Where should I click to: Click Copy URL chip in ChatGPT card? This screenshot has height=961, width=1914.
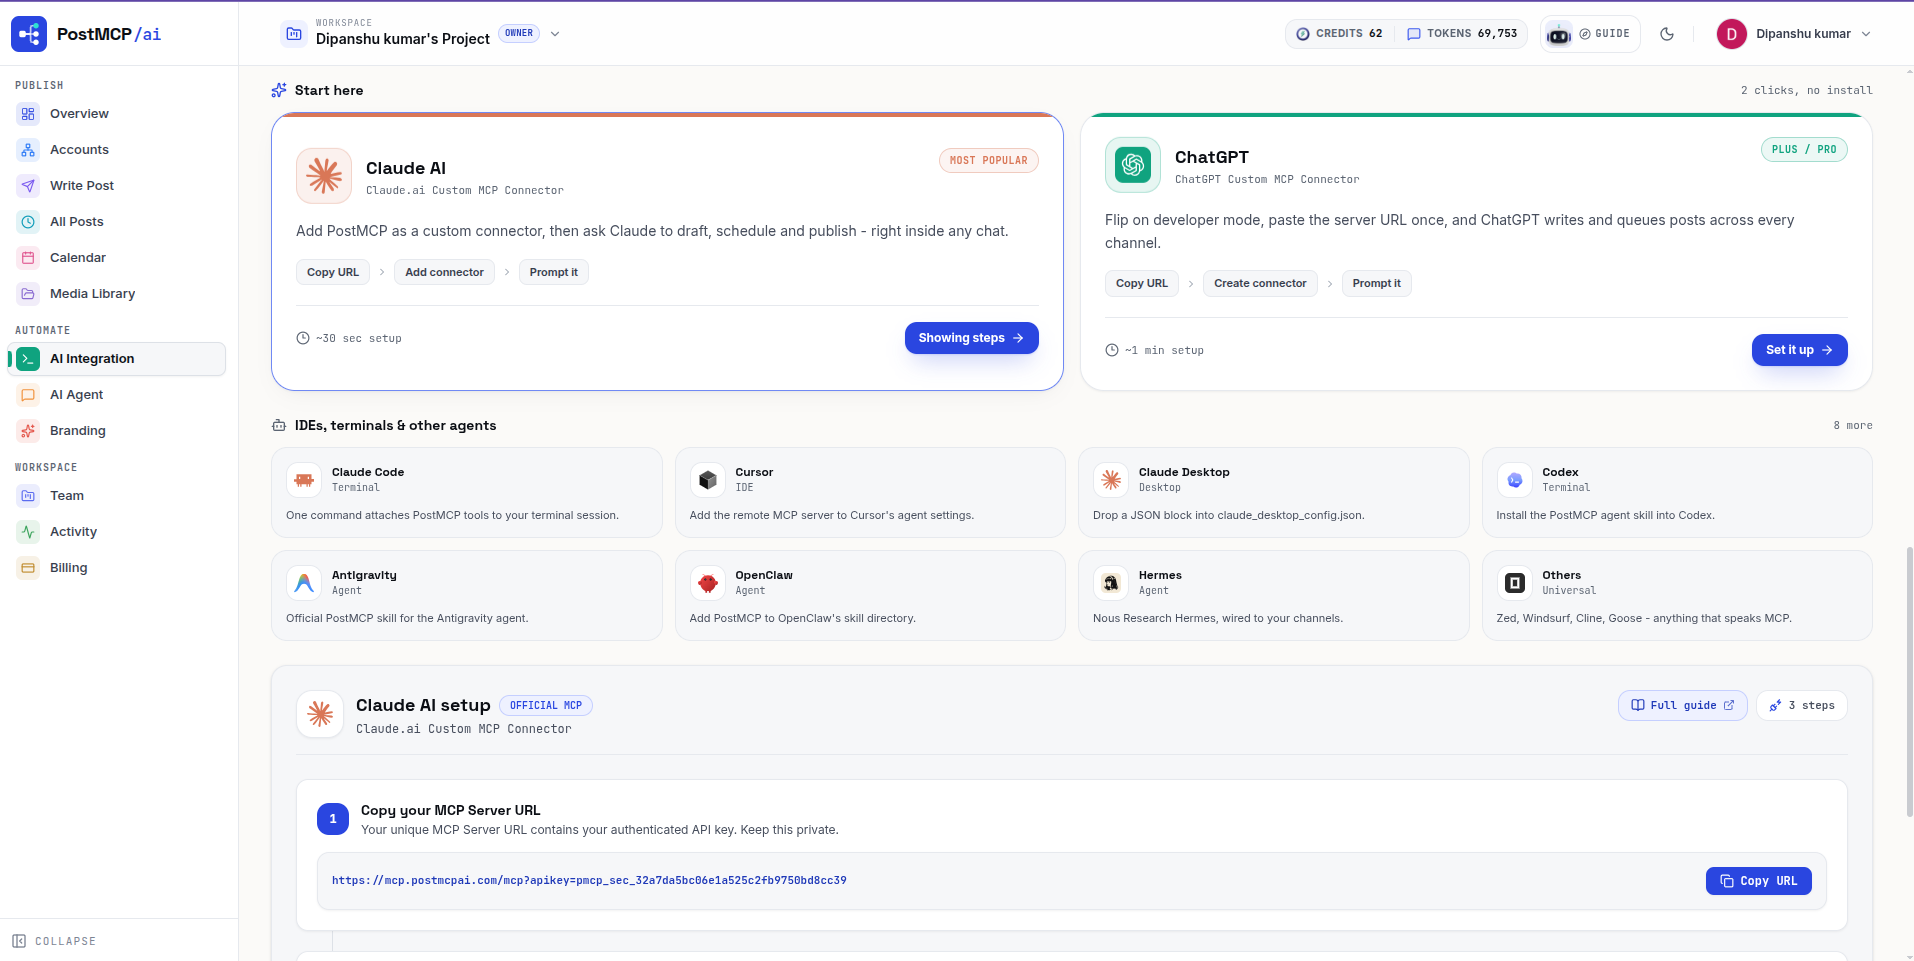tap(1142, 283)
